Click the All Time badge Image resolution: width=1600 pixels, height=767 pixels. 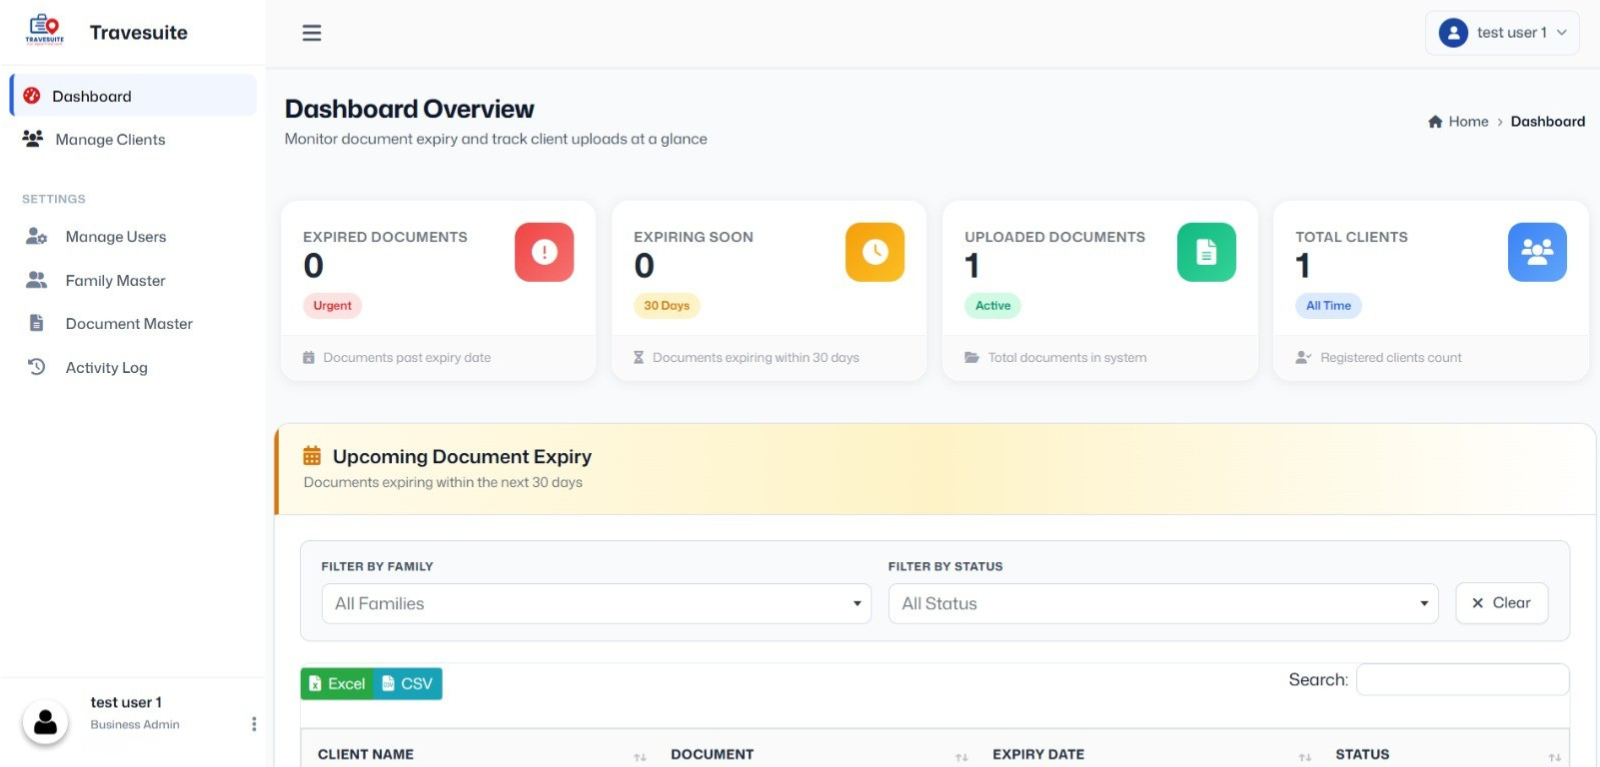click(x=1328, y=306)
